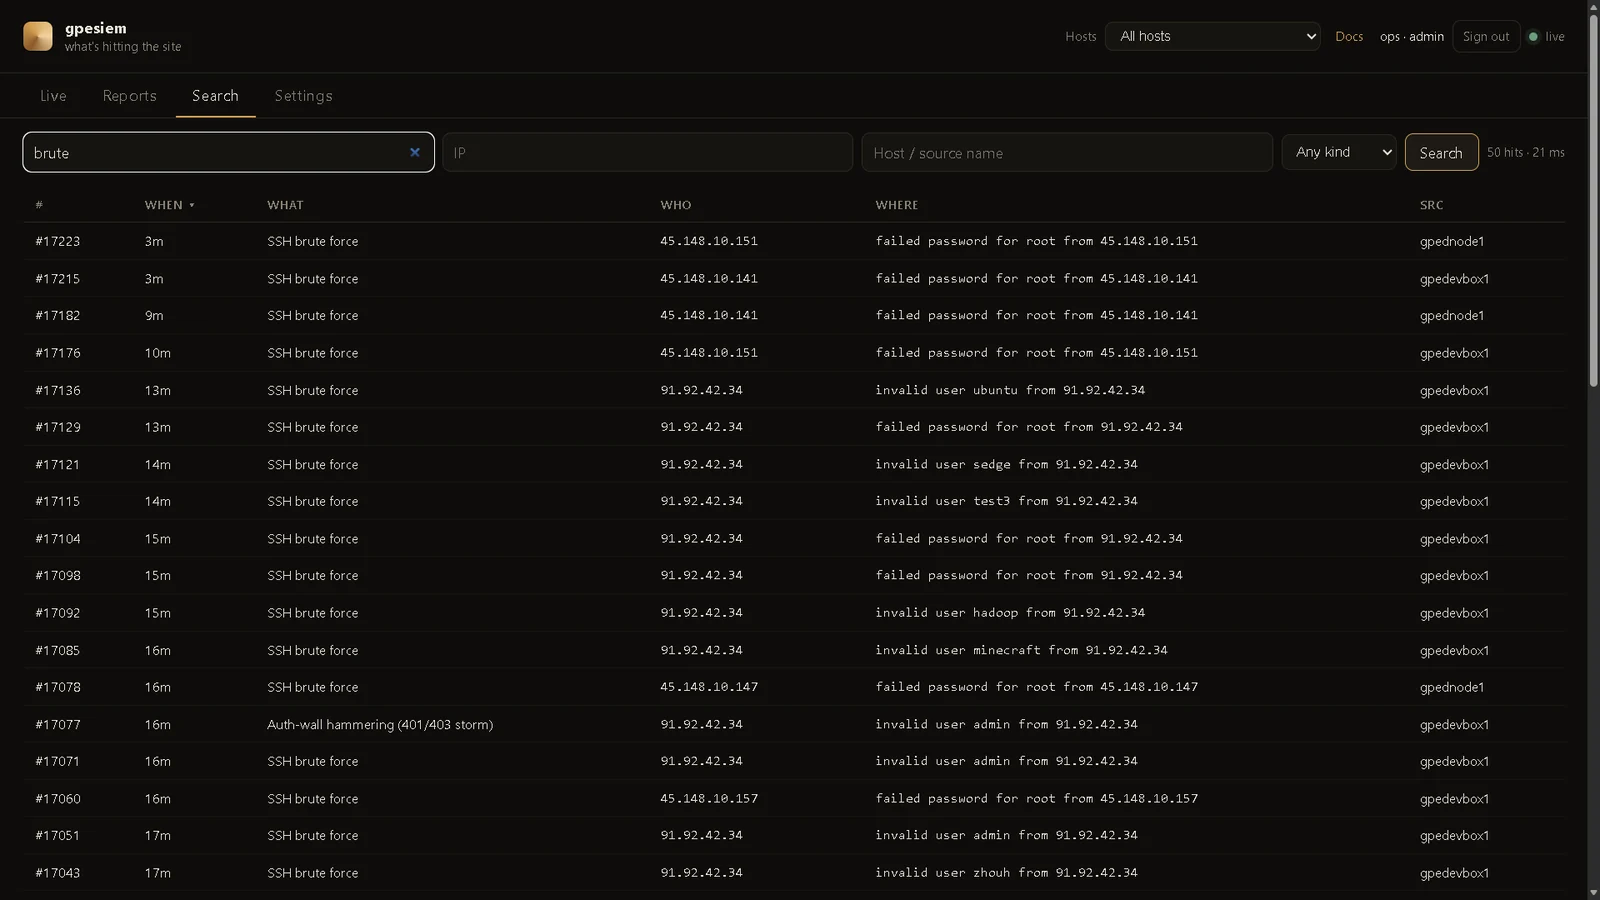Click gpednode1 source in row #17223
The height and width of the screenshot is (900, 1600).
[1452, 241]
